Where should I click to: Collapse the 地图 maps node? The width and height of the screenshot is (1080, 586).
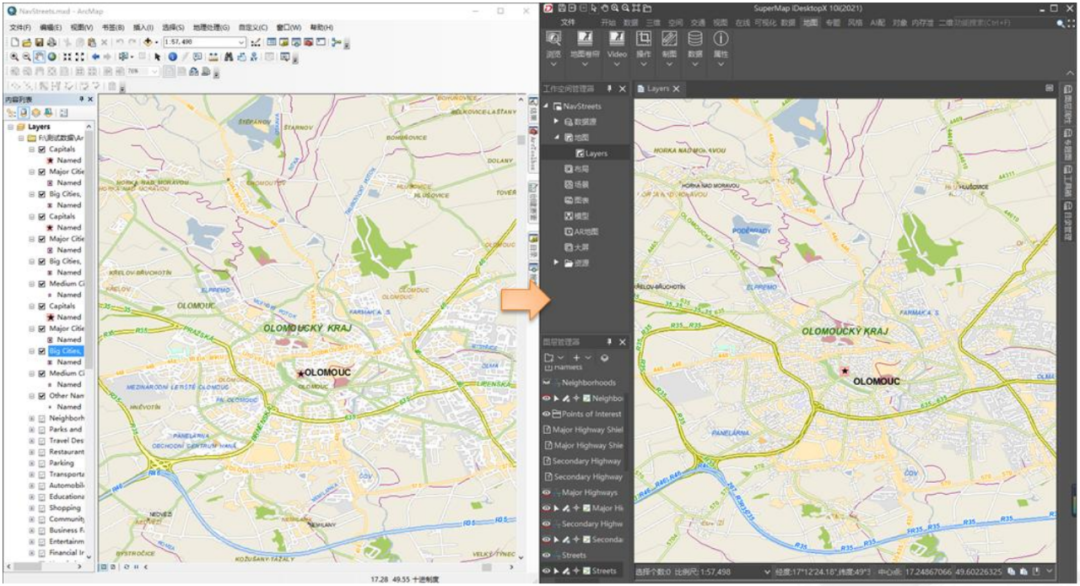(557, 137)
